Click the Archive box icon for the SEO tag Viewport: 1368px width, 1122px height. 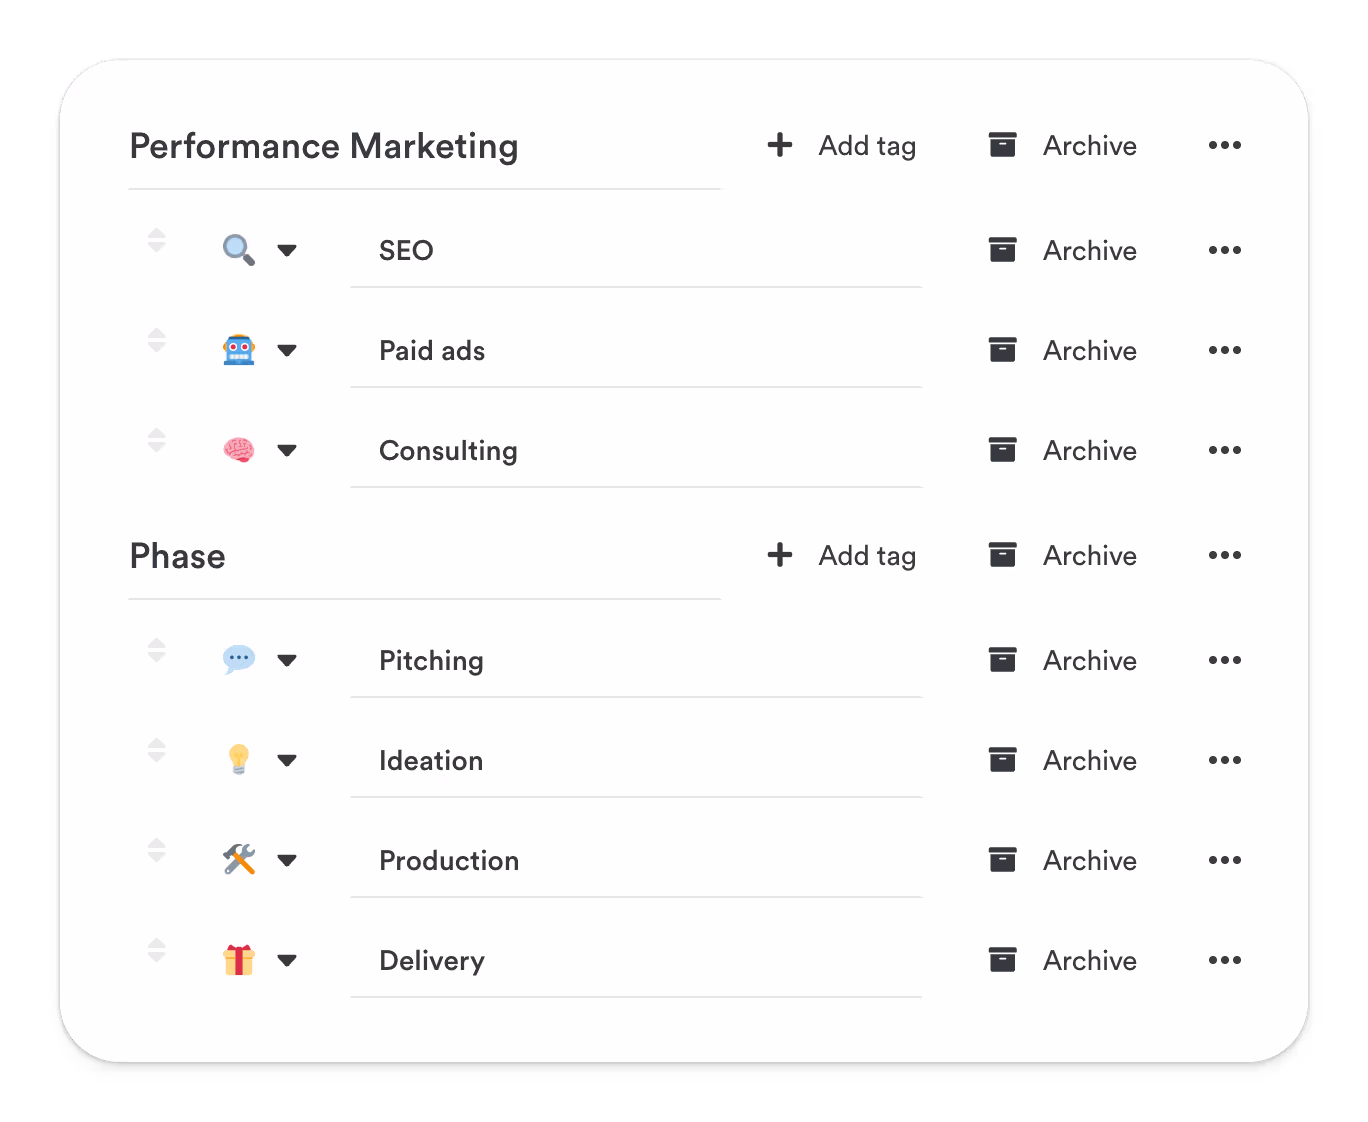coord(1002,250)
